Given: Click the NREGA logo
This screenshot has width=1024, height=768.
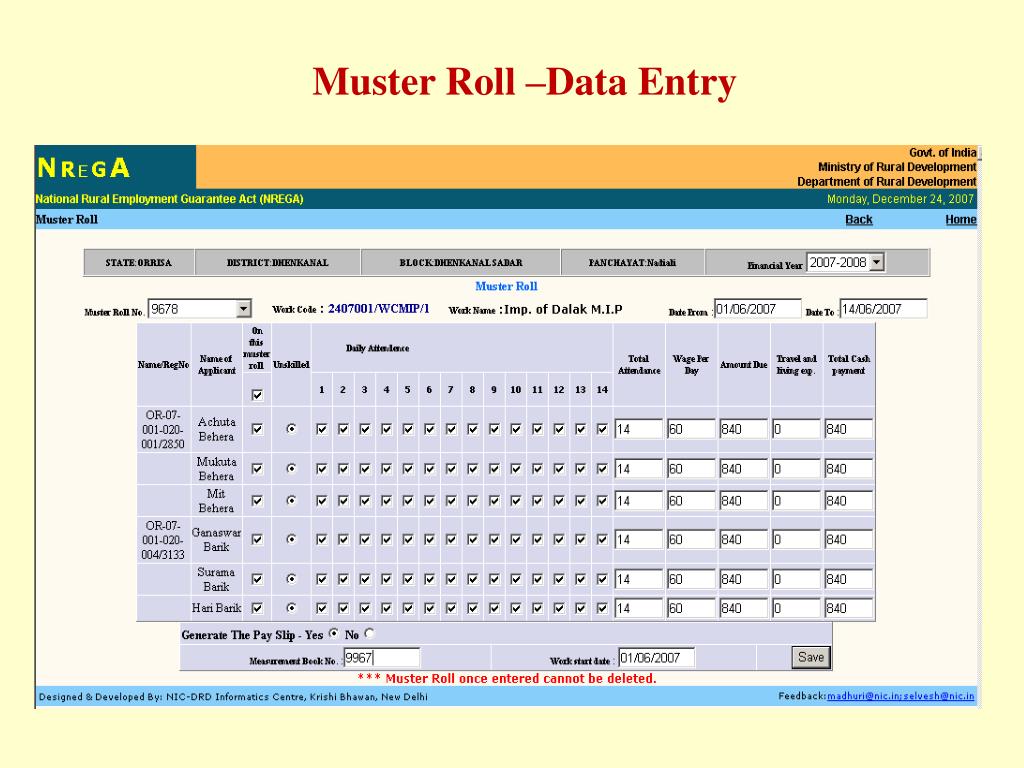Looking at the screenshot, I should click(84, 168).
